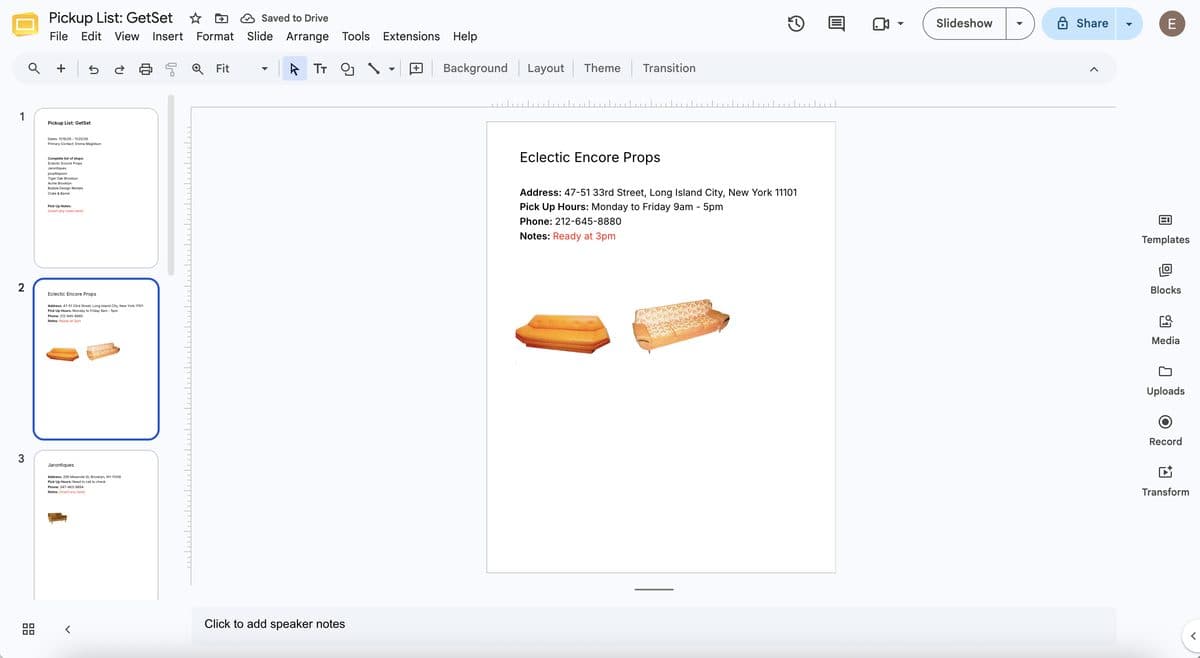The width and height of the screenshot is (1200, 658).
Task: Open the Extensions menu
Action: tap(411, 36)
